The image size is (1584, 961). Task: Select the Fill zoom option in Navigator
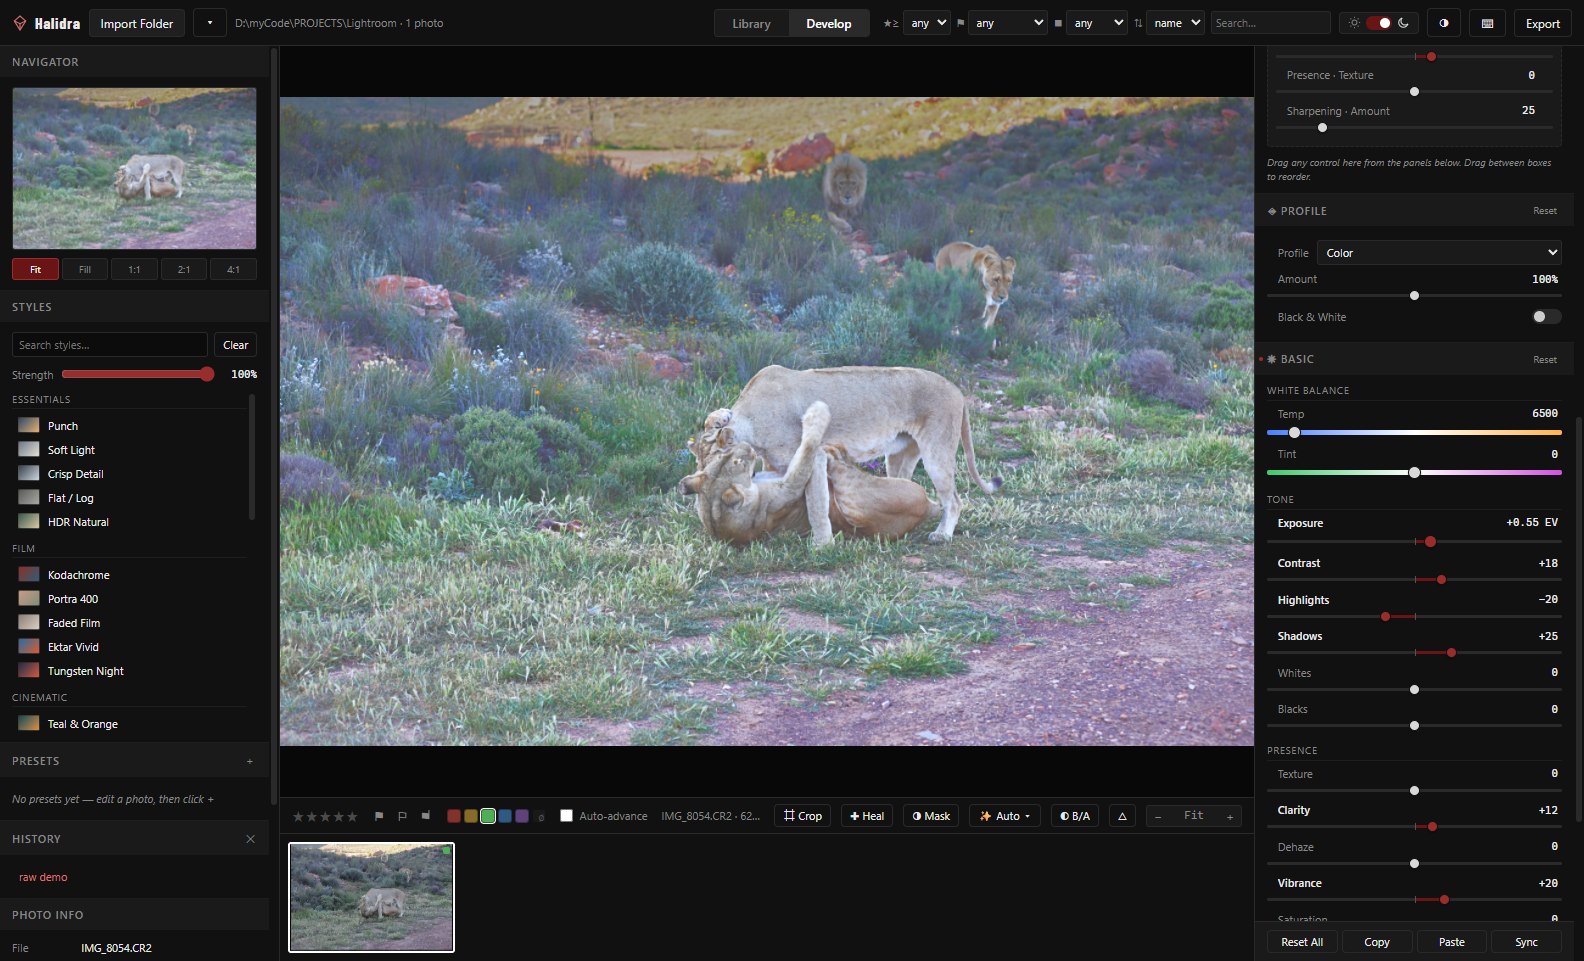pyautogui.click(x=85, y=269)
